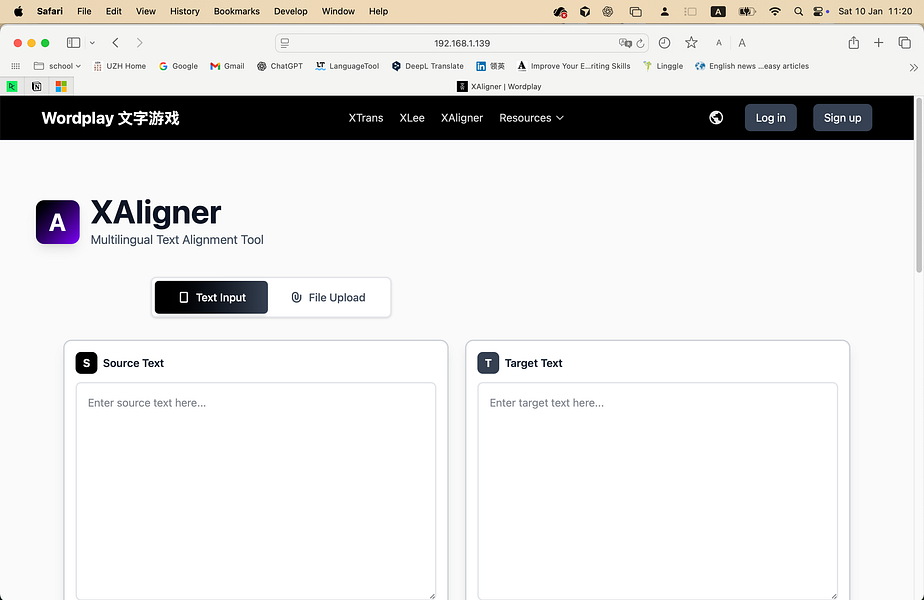
Task: Open the History menu
Action: [x=184, y=11]
